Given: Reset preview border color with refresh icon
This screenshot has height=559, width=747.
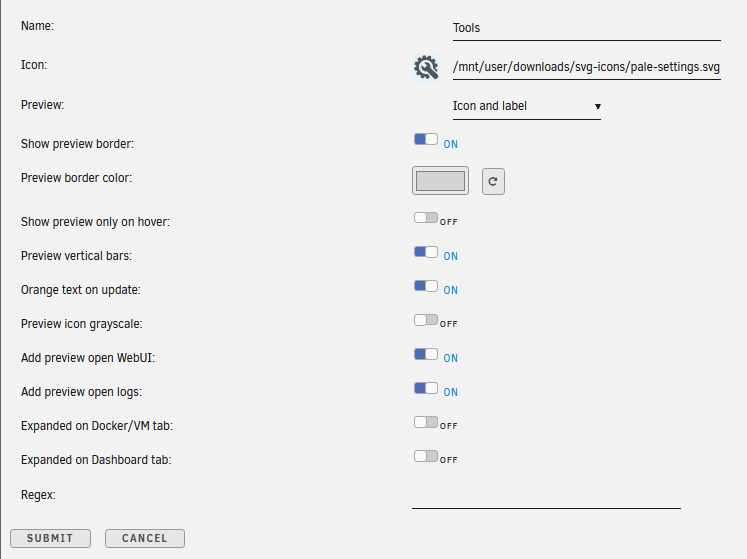Looking at the screenshot, I should point(493,181).
